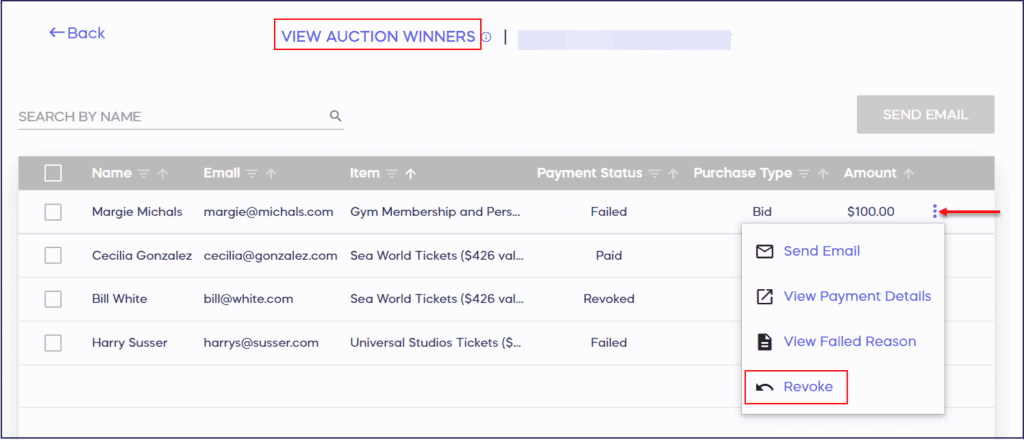Click View Failed Reason in menu
The image size is (1024, 440).
[849, 341]
